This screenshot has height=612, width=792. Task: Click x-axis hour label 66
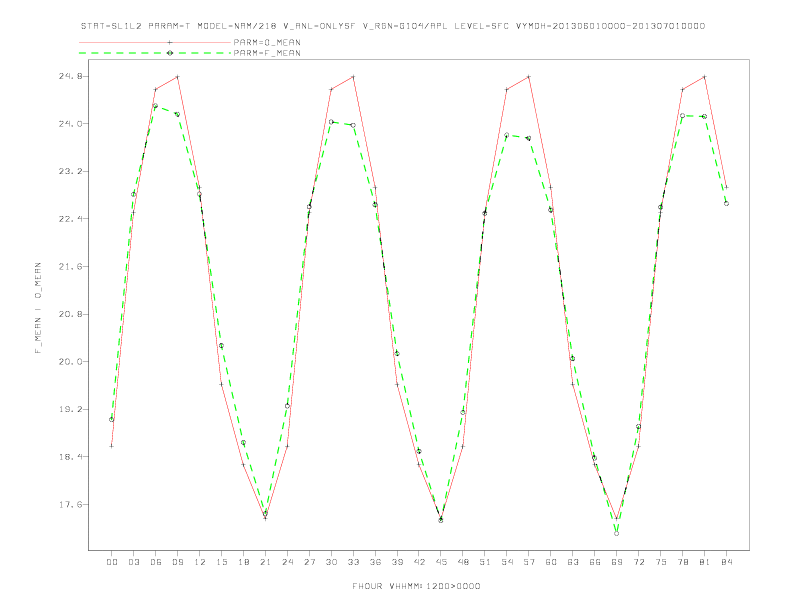pos(595,562)
